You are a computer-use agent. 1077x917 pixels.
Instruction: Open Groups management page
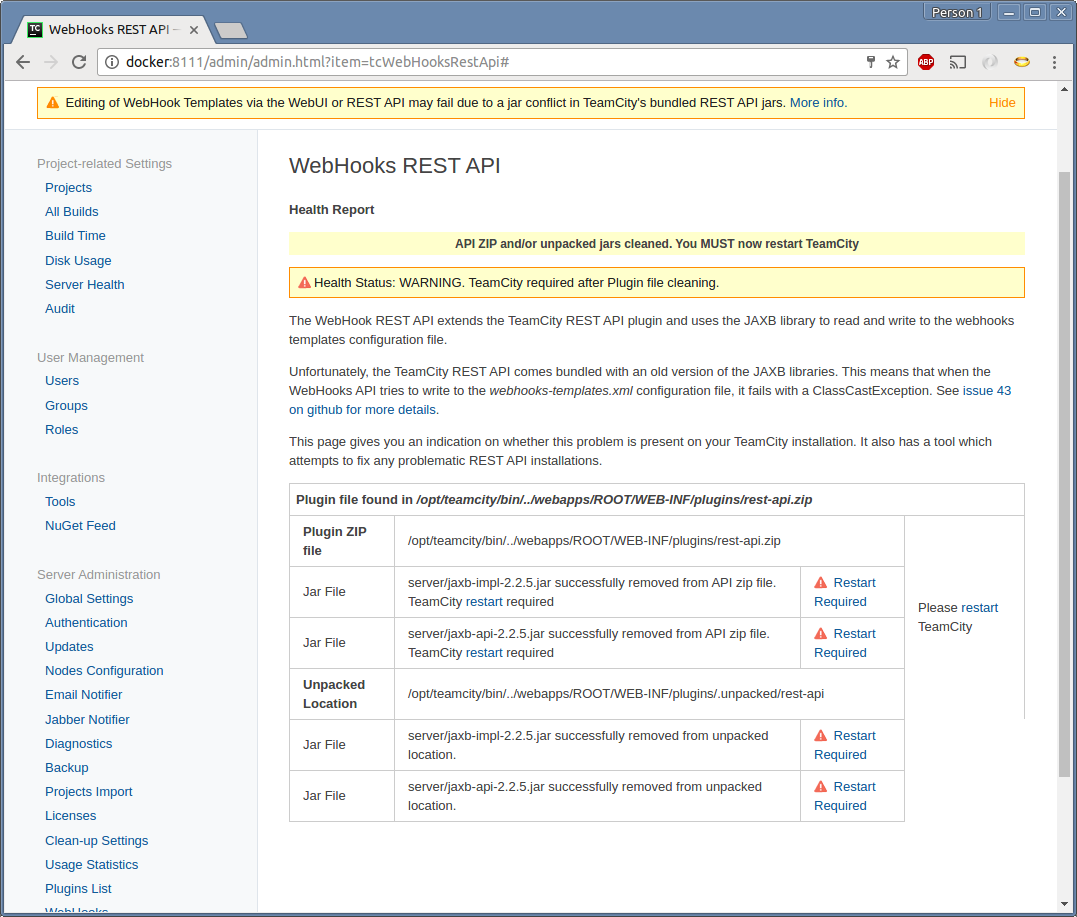coord(66,405)
